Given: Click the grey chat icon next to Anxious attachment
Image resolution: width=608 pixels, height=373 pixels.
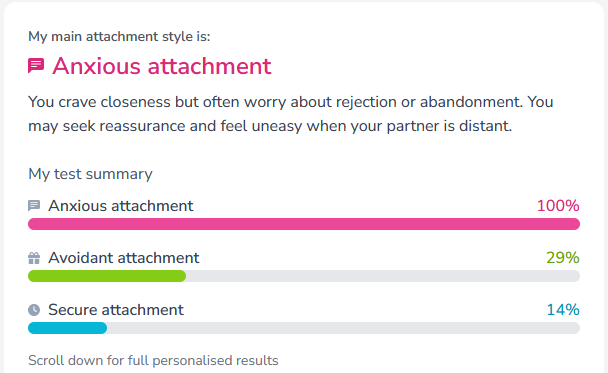Looking at the screenshot, I should [34, 205].
